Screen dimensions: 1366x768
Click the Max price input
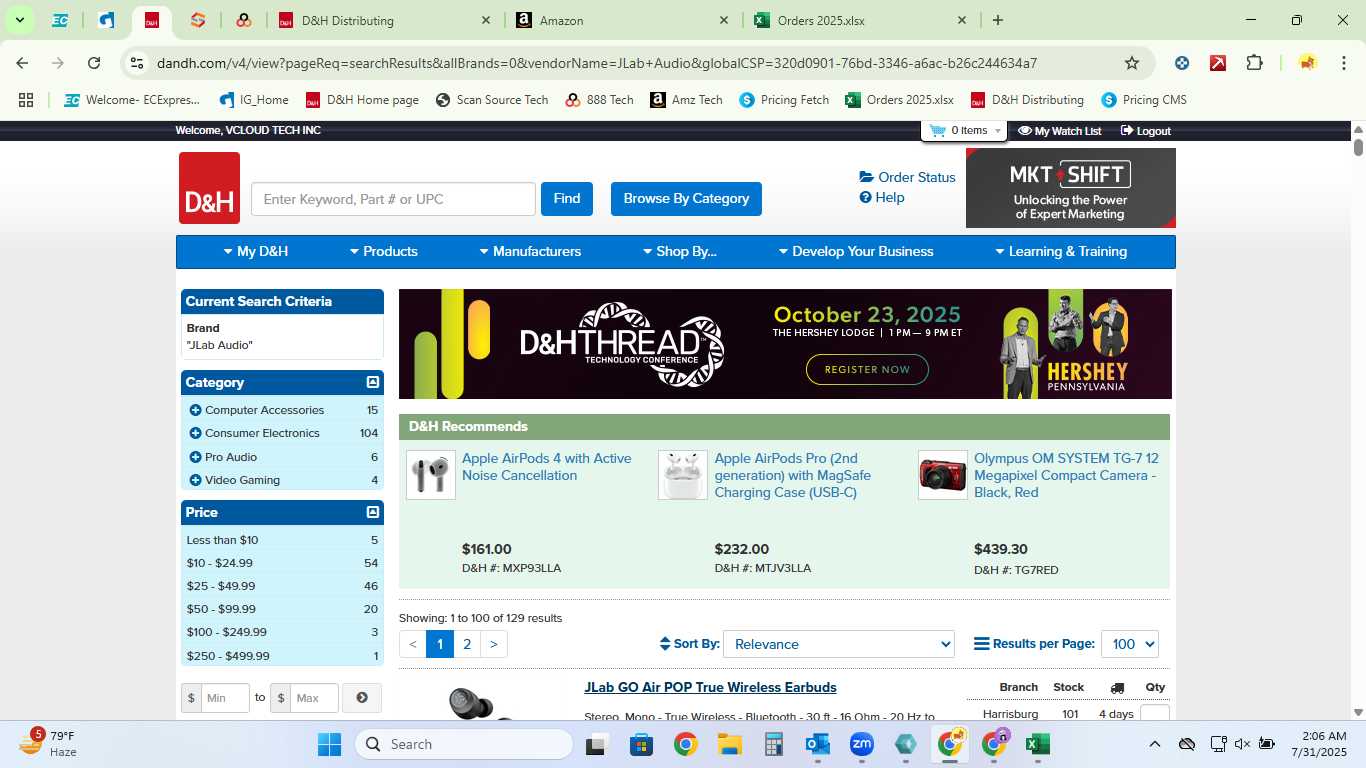(x=315, y=698)
